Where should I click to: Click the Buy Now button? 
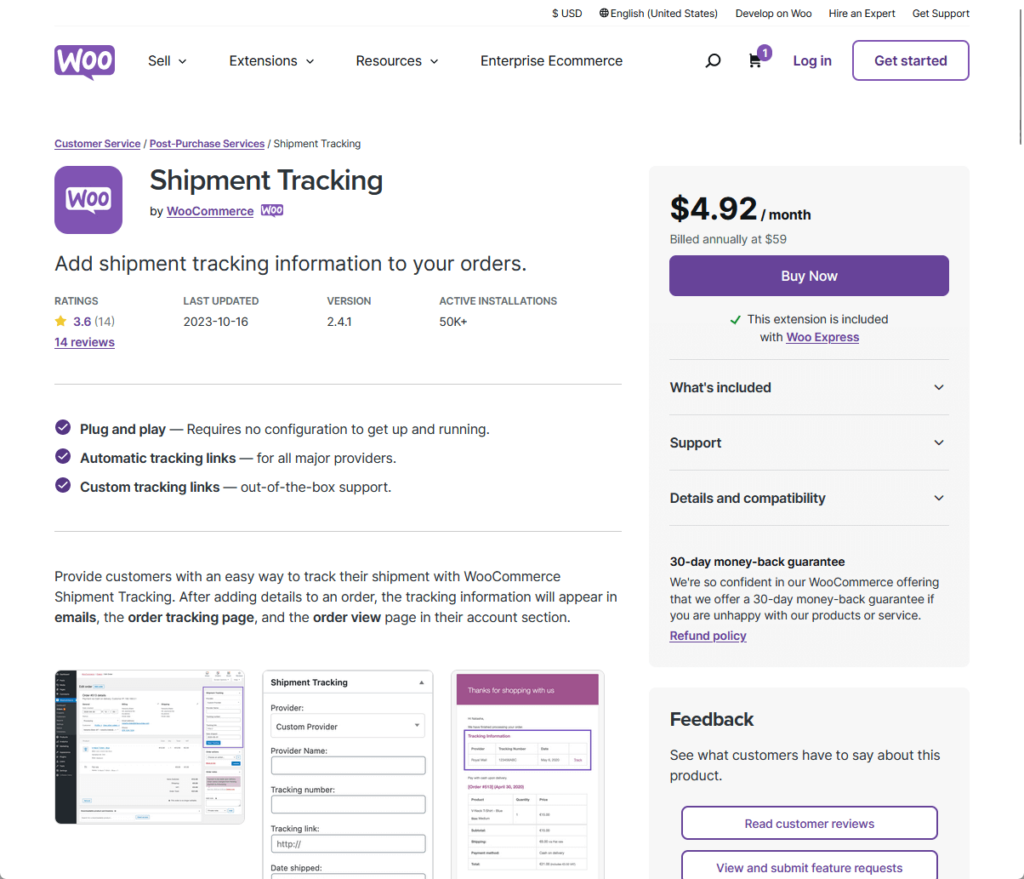tap(808, 276)
